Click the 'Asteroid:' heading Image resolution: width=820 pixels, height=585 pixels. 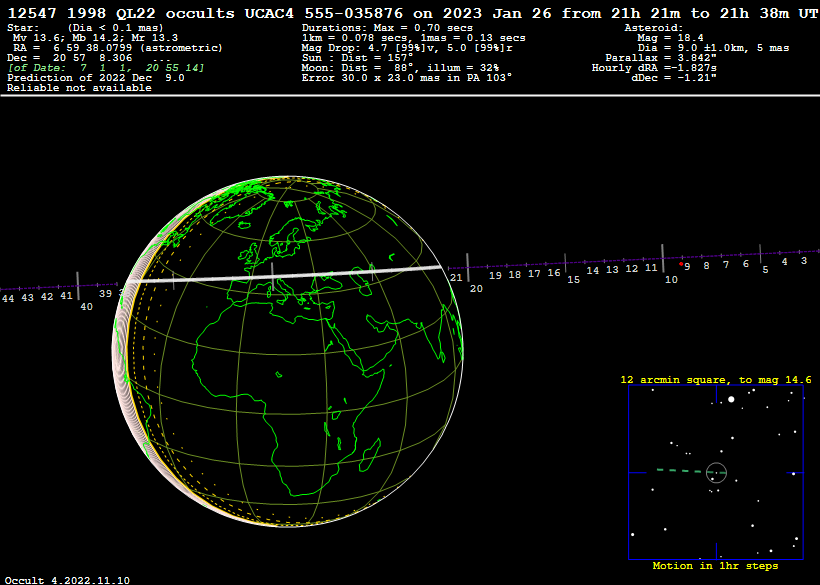pos(654,28)
